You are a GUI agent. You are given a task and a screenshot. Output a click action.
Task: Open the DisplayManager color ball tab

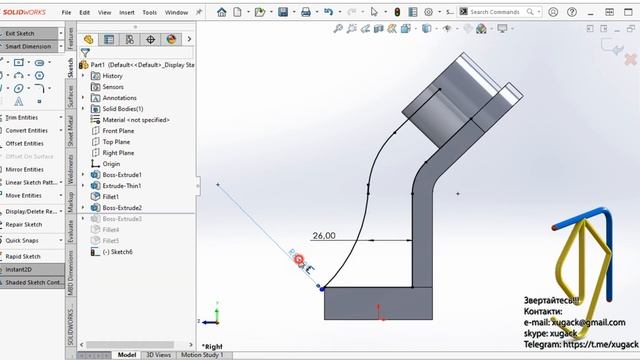[x=171, y=39]
